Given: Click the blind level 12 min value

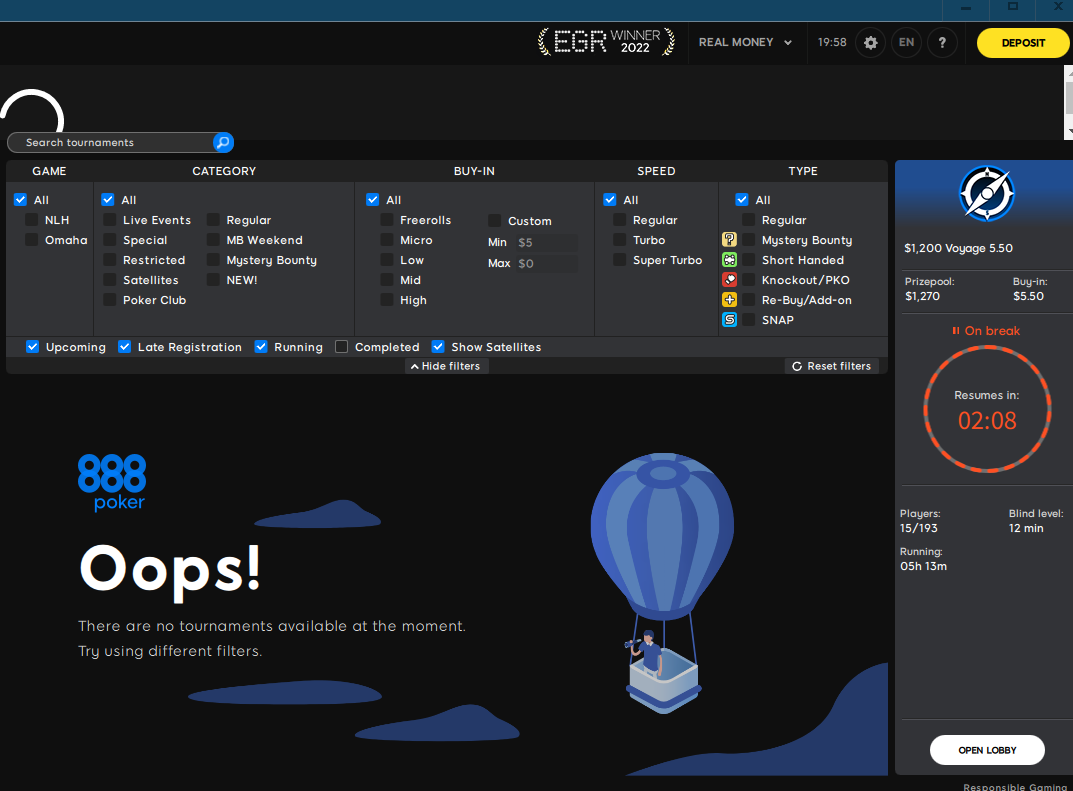Looking at the screenshot, I should 1026,528.
